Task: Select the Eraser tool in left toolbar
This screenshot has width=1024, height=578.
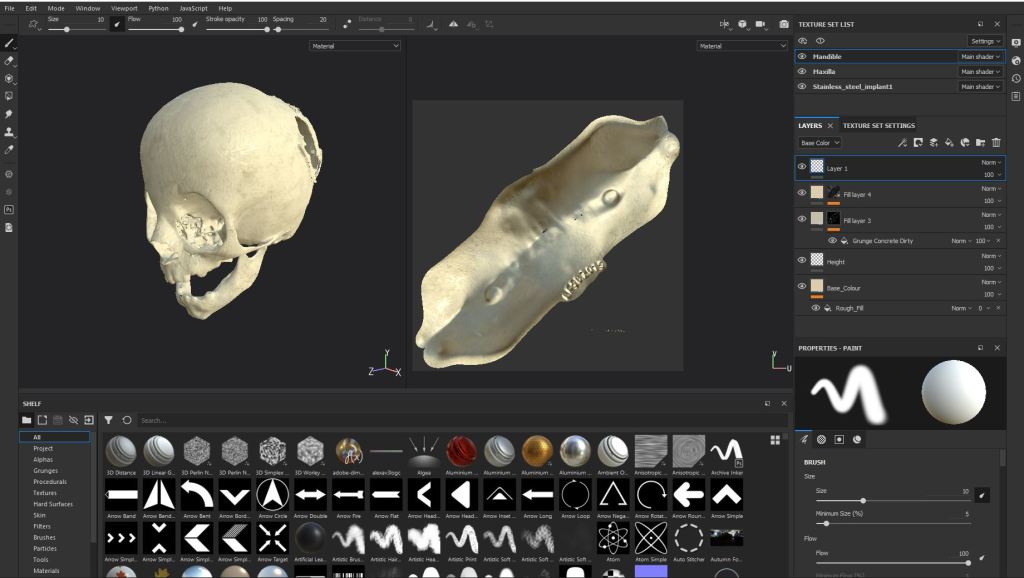Action: point(9,61)
